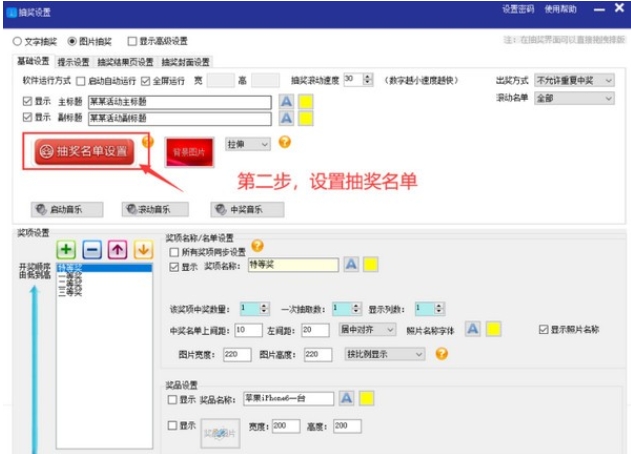Click the green add prize button
The image size is (631, 454).
tap(66, 250)
